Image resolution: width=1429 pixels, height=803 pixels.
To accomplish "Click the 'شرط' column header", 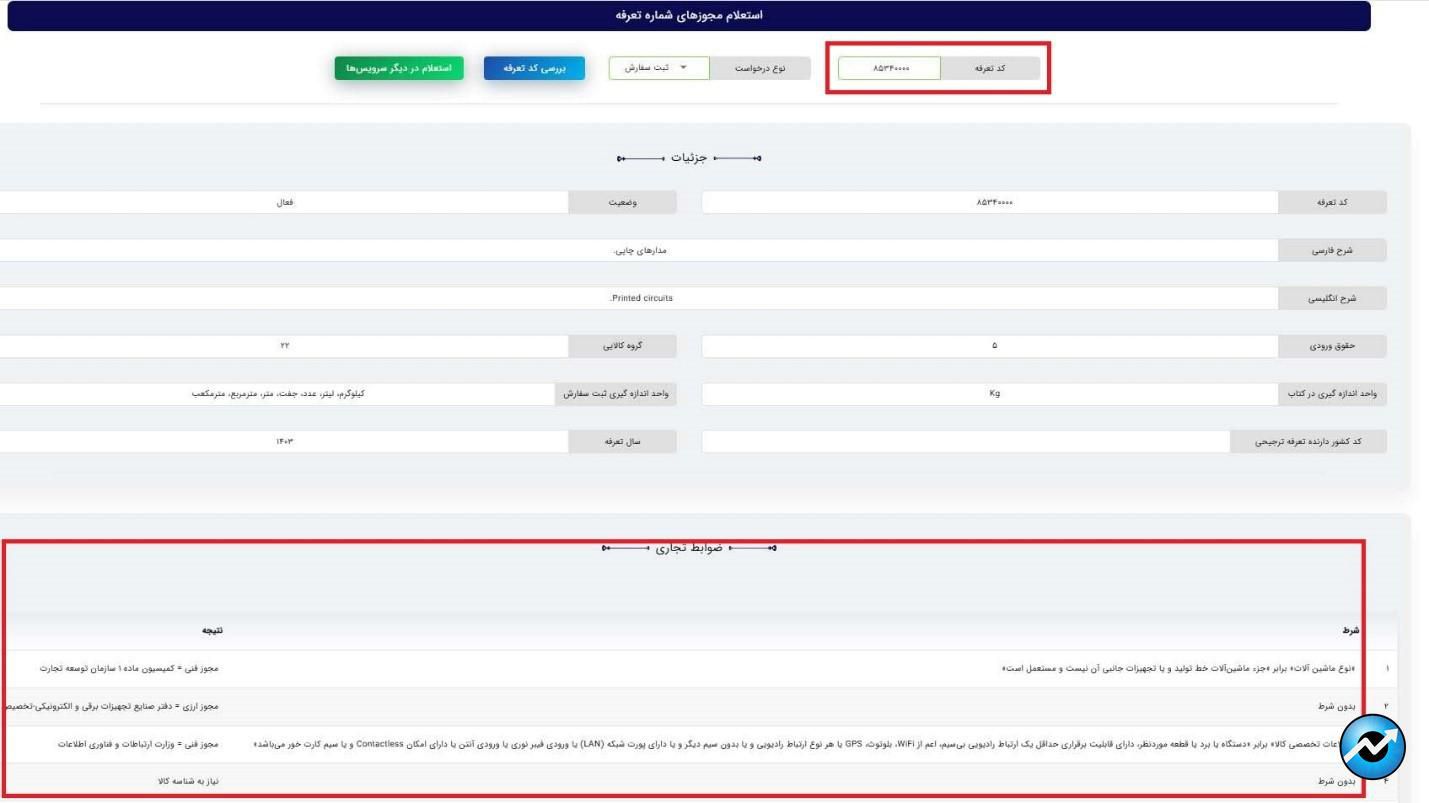I will (x=1350, y=631).
